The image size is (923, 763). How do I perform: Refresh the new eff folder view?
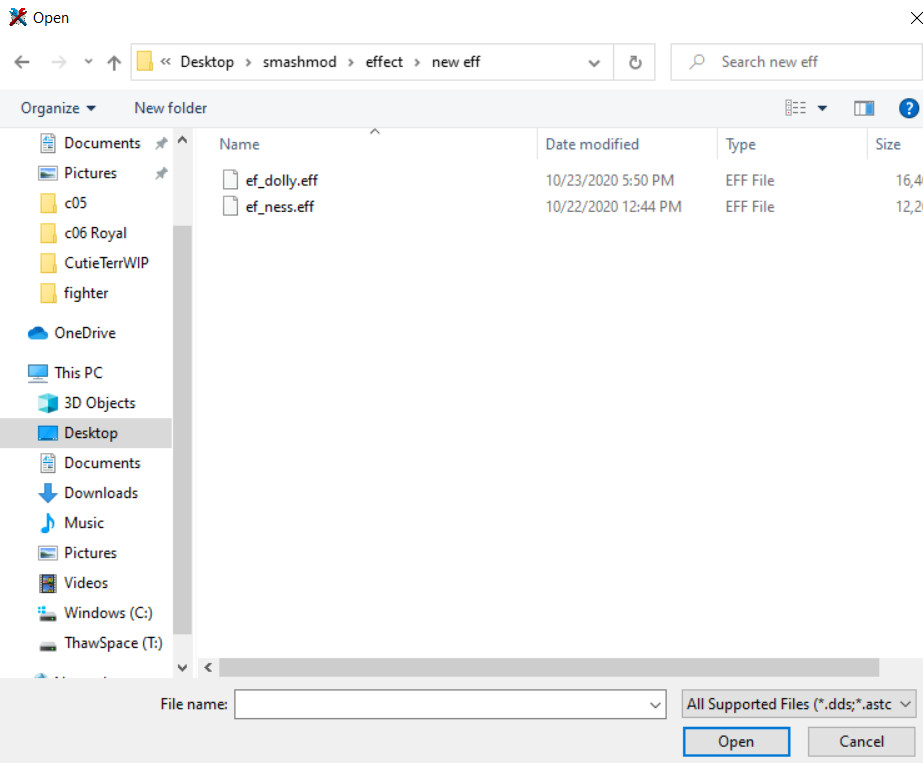click(x=634, y=62)
